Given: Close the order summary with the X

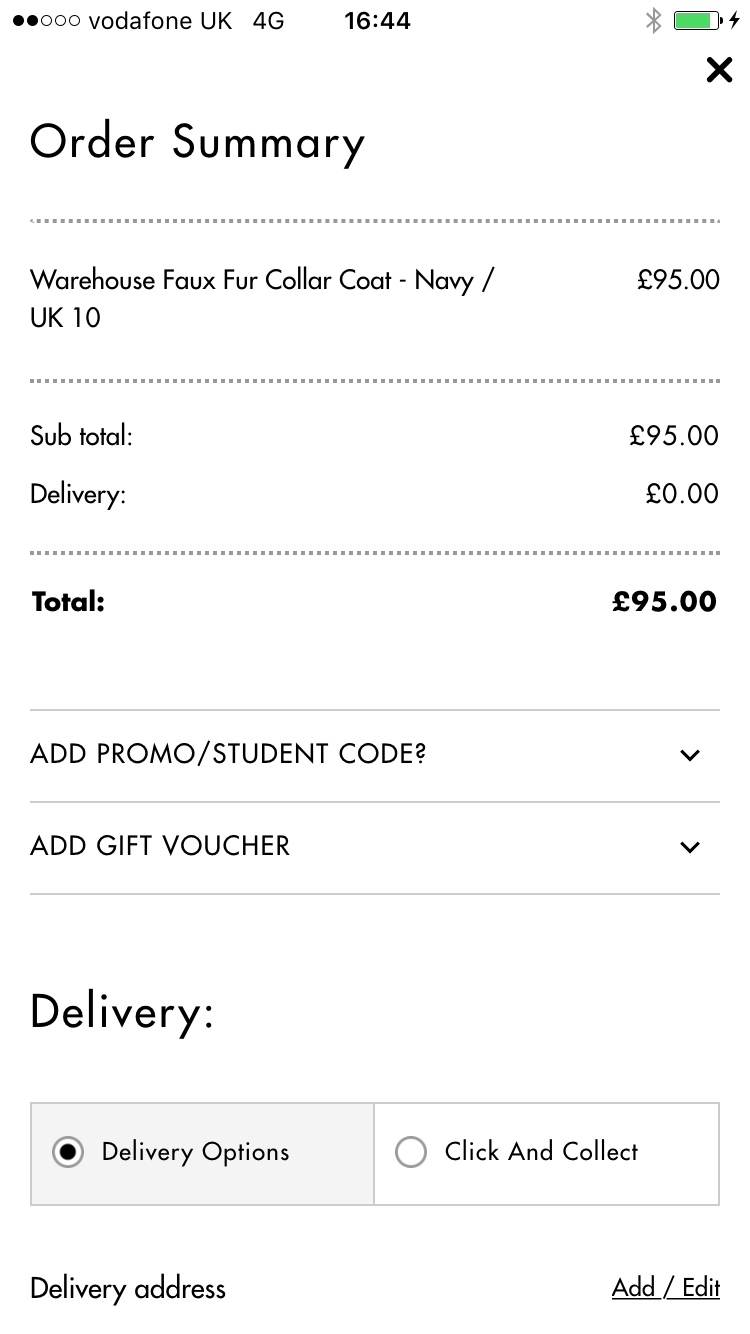Looking at the screenshot, I should click(719, 70).
